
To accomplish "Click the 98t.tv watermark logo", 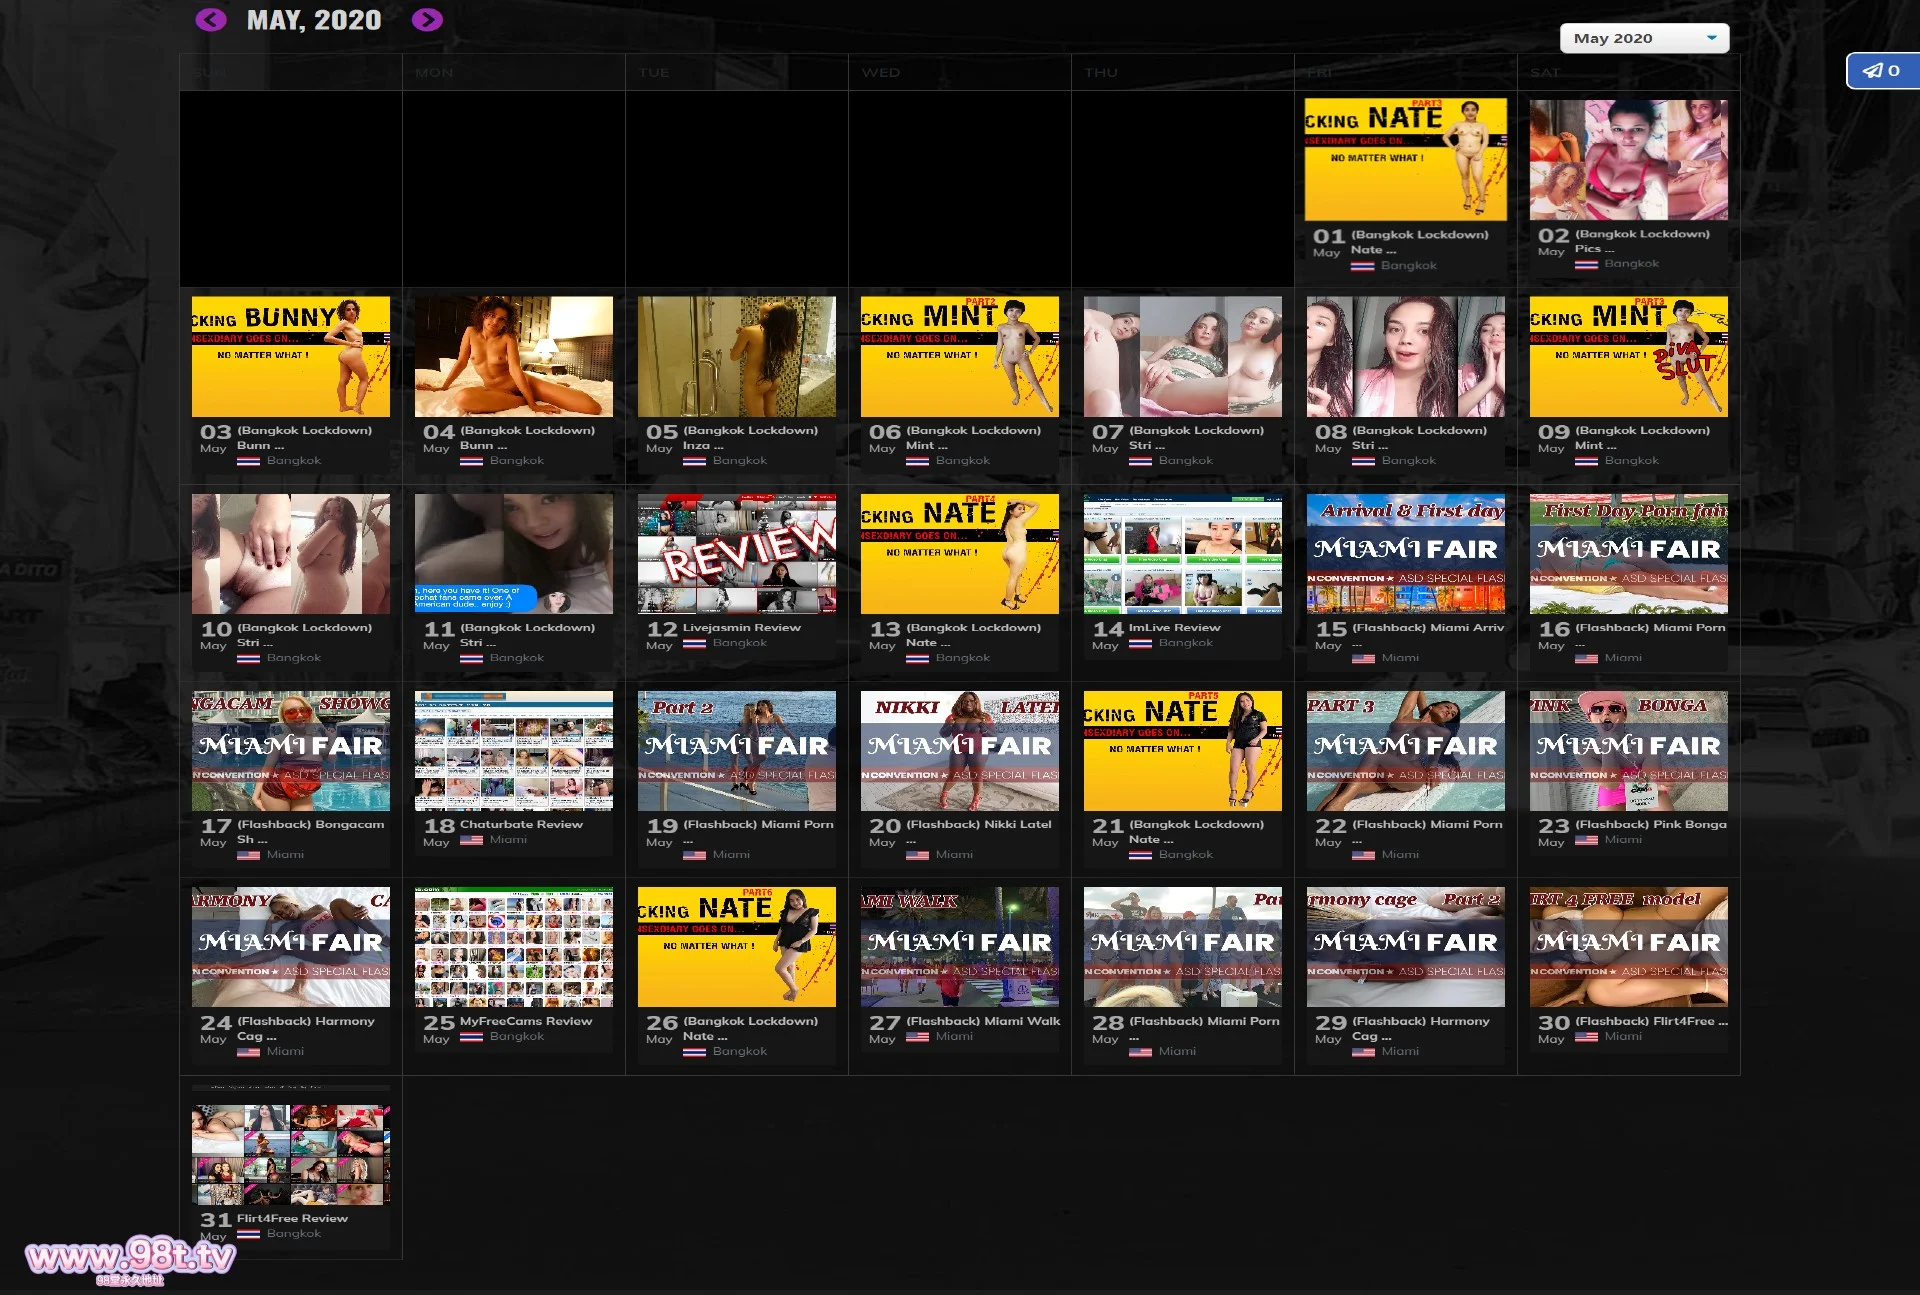I will pyautogui.click(x=130, y=1258).
